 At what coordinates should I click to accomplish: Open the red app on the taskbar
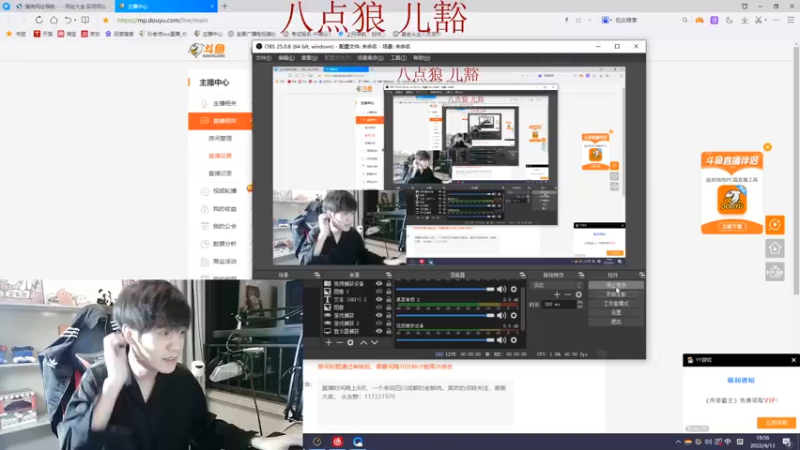(337, 442)
